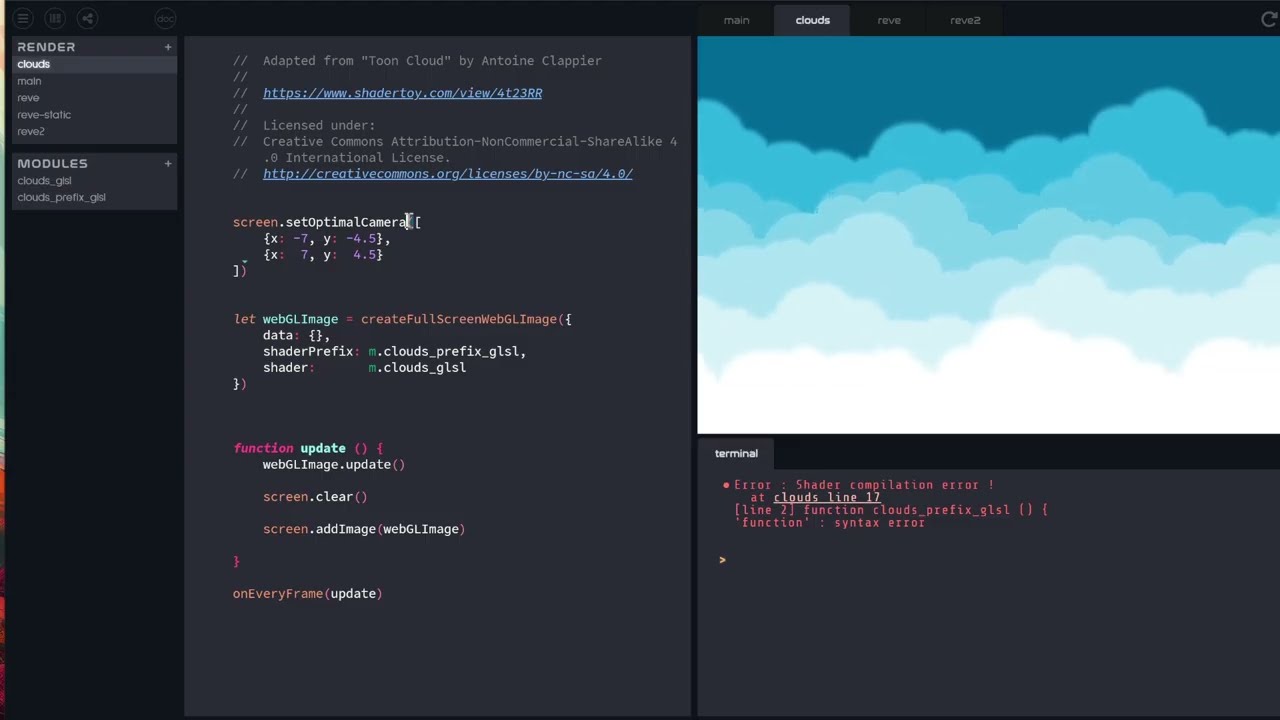Click the share icon in top bar
Image resolution: width=1280 pixels, height=720 pixels.
[87, 18]
